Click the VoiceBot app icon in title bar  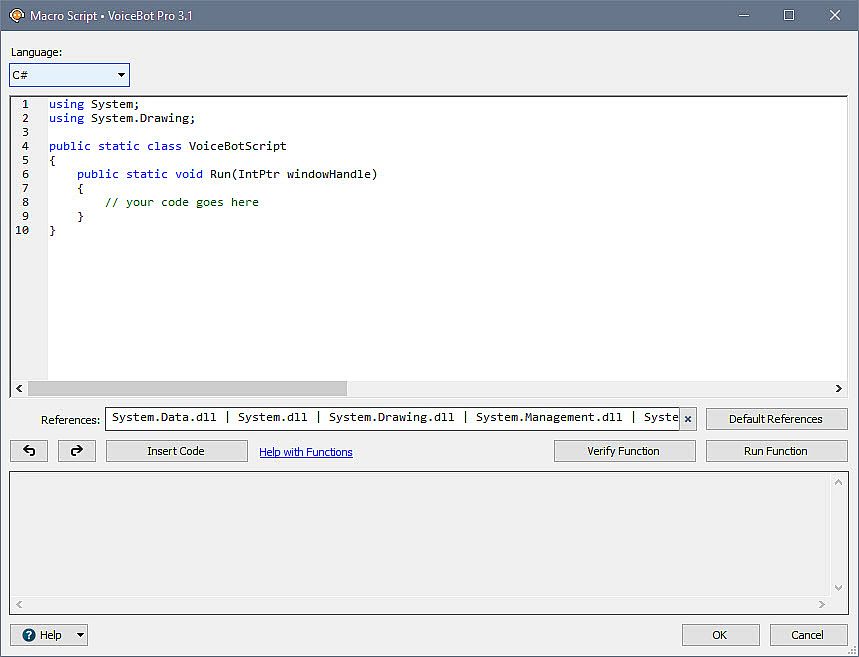coord(16,16)
